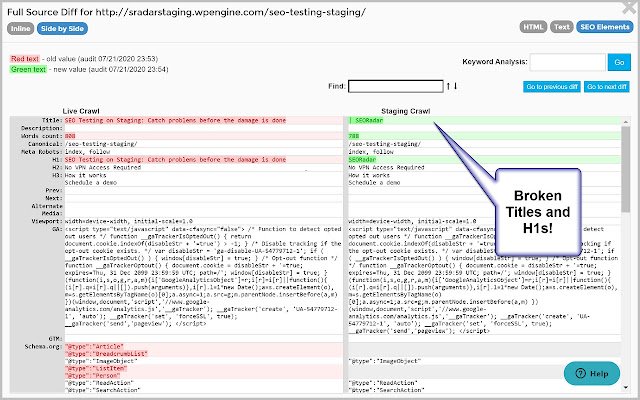Viewport: 640px width, 400px height.
Task: Open the SEO Elements tab
Action: pyautogui.click(x=604, y=27)
